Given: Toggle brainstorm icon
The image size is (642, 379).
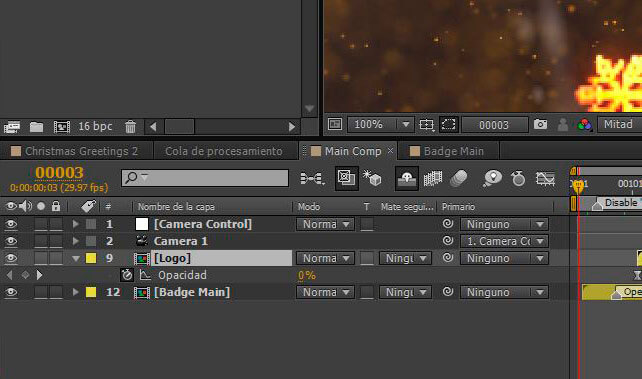Looking at the screenshot, I should (x=492, y=178).
